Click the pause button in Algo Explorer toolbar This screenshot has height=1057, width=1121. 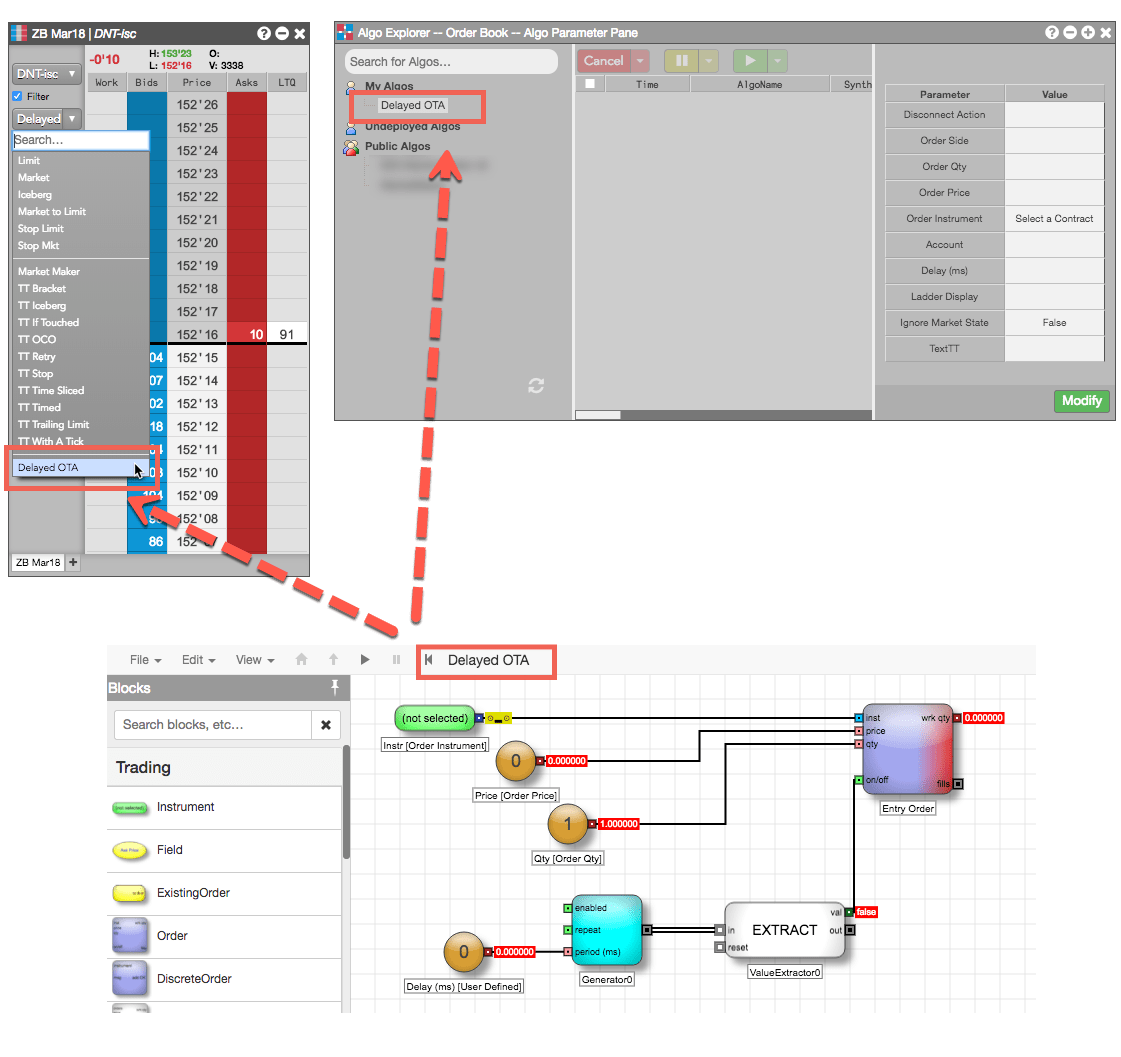coord(681,61)
